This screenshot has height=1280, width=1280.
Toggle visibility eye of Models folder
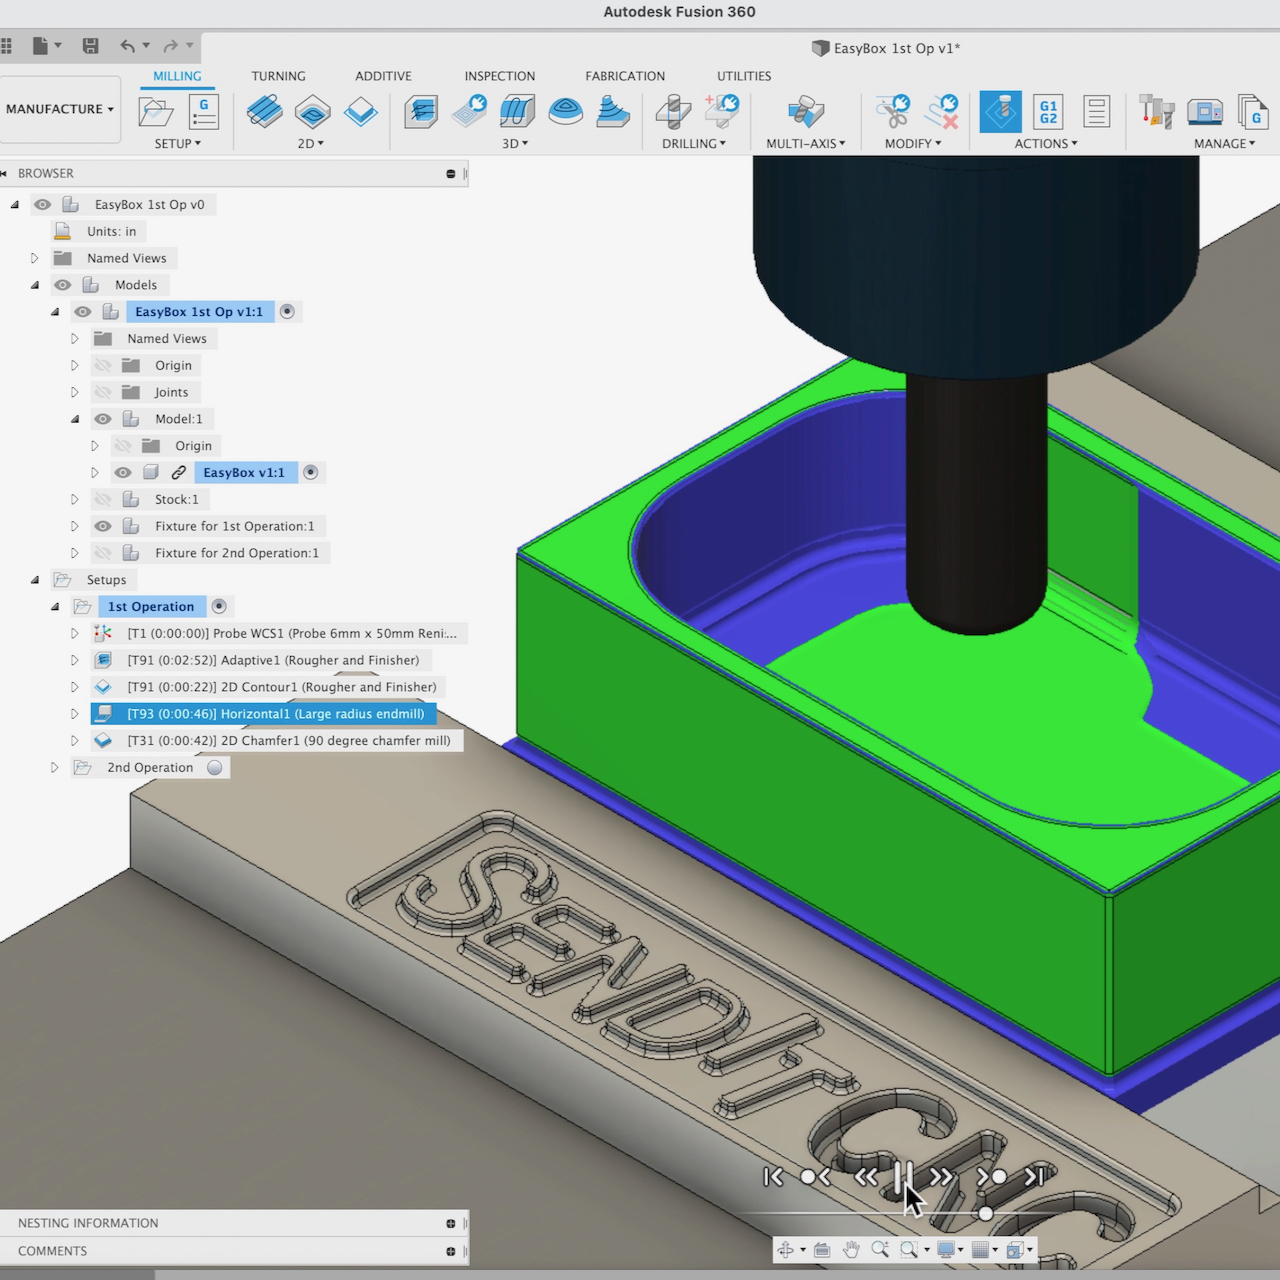[62, 285]
